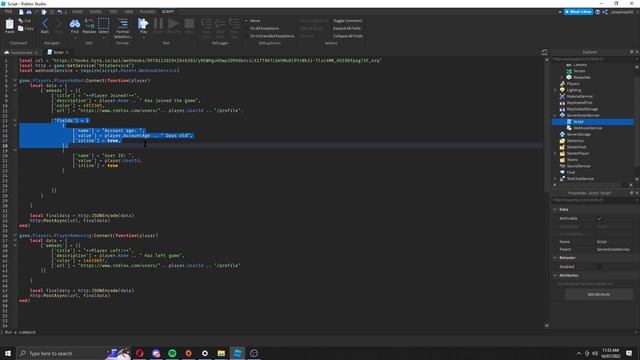Start playtest with the Play icon
The image size is (640, 360).
[x=143, y=25]
